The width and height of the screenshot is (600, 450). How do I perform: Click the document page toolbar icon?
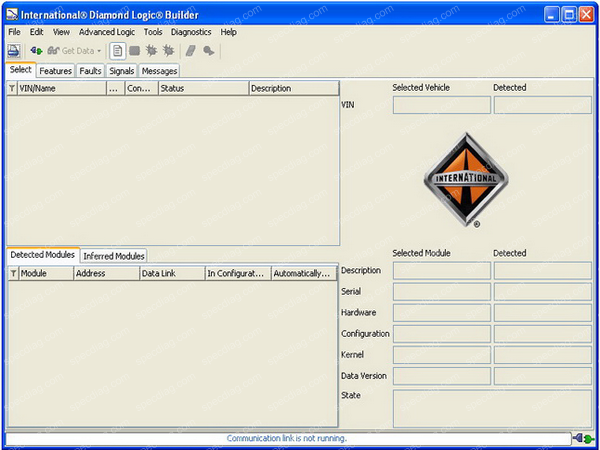coord(118,51)
